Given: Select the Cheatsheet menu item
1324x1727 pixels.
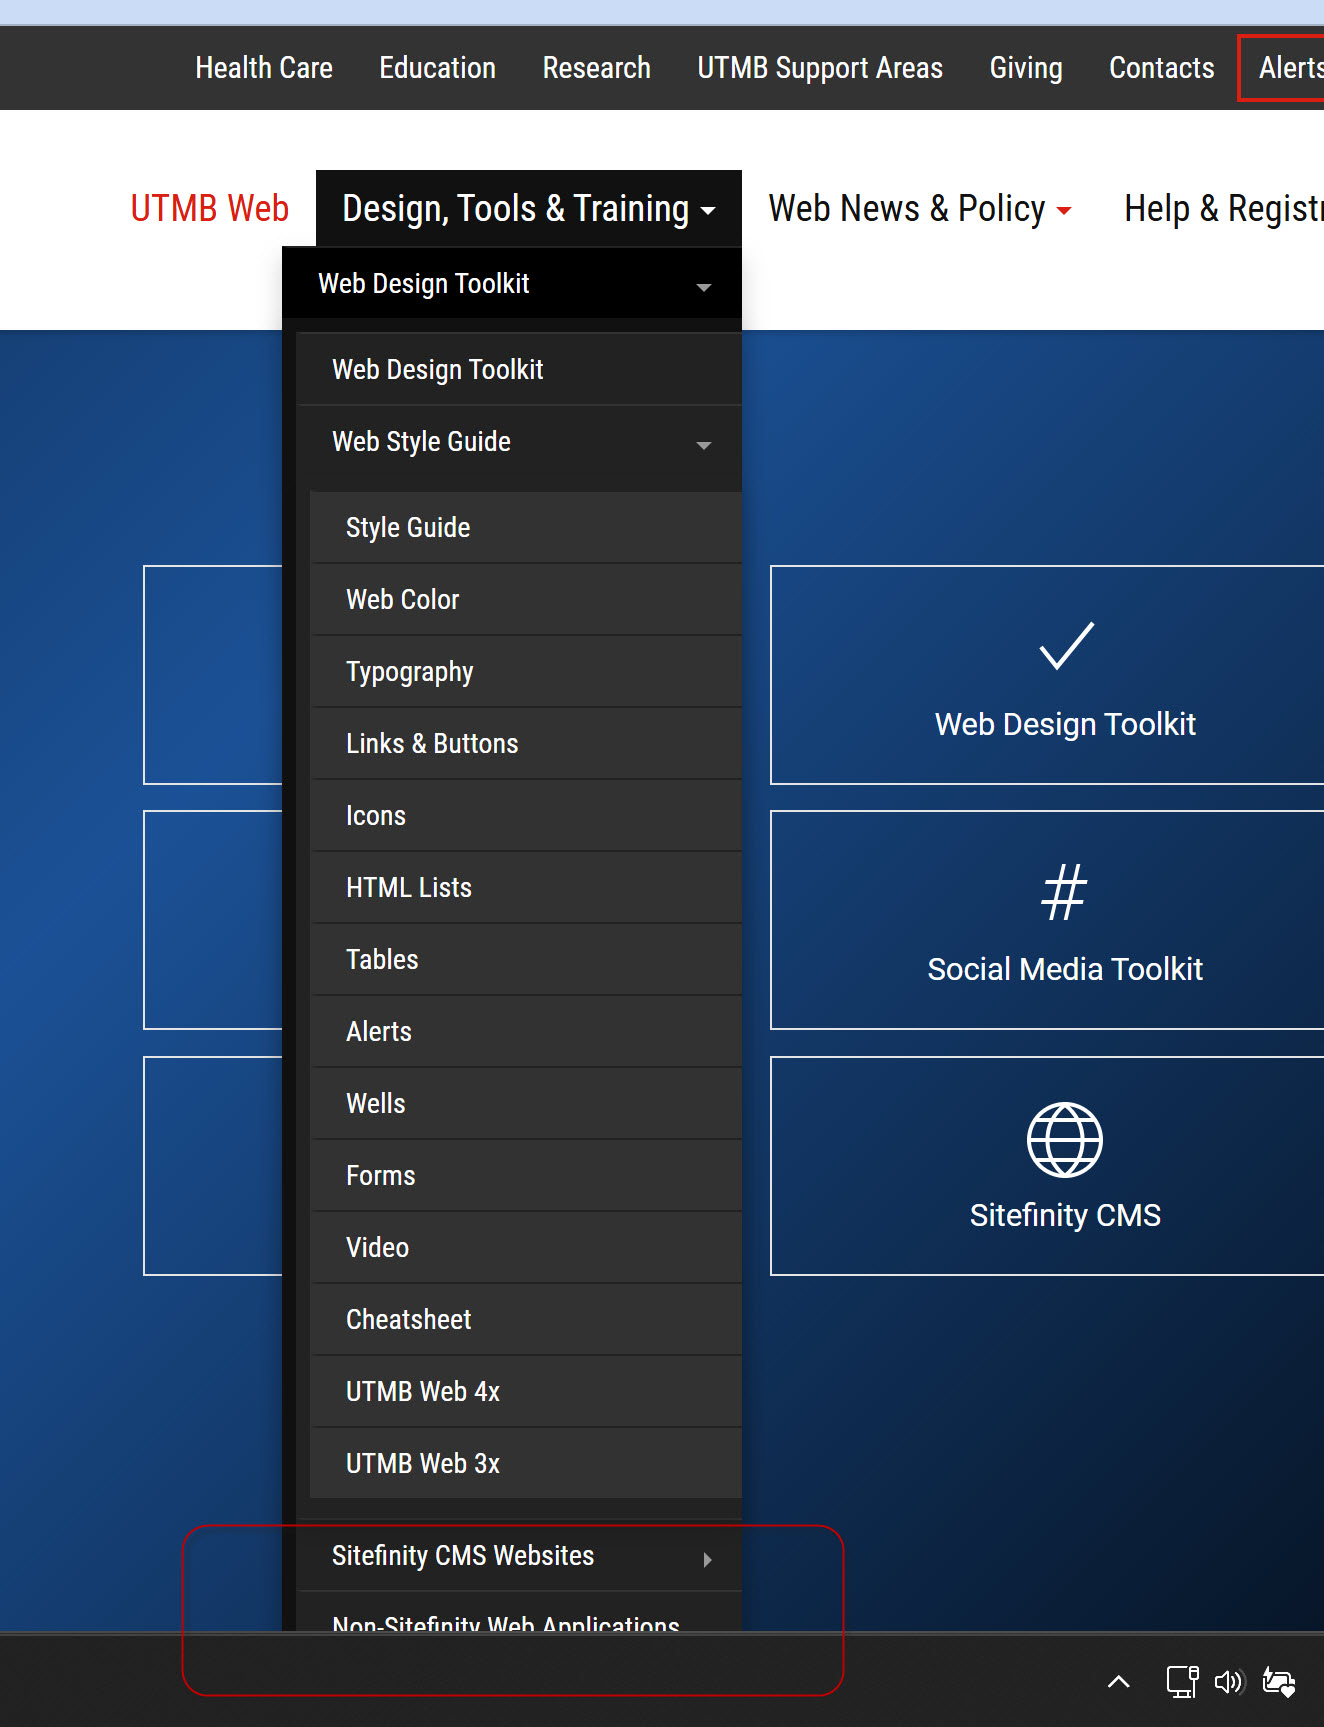Looking at the screenshot, I should click(x=408, y=1320).
